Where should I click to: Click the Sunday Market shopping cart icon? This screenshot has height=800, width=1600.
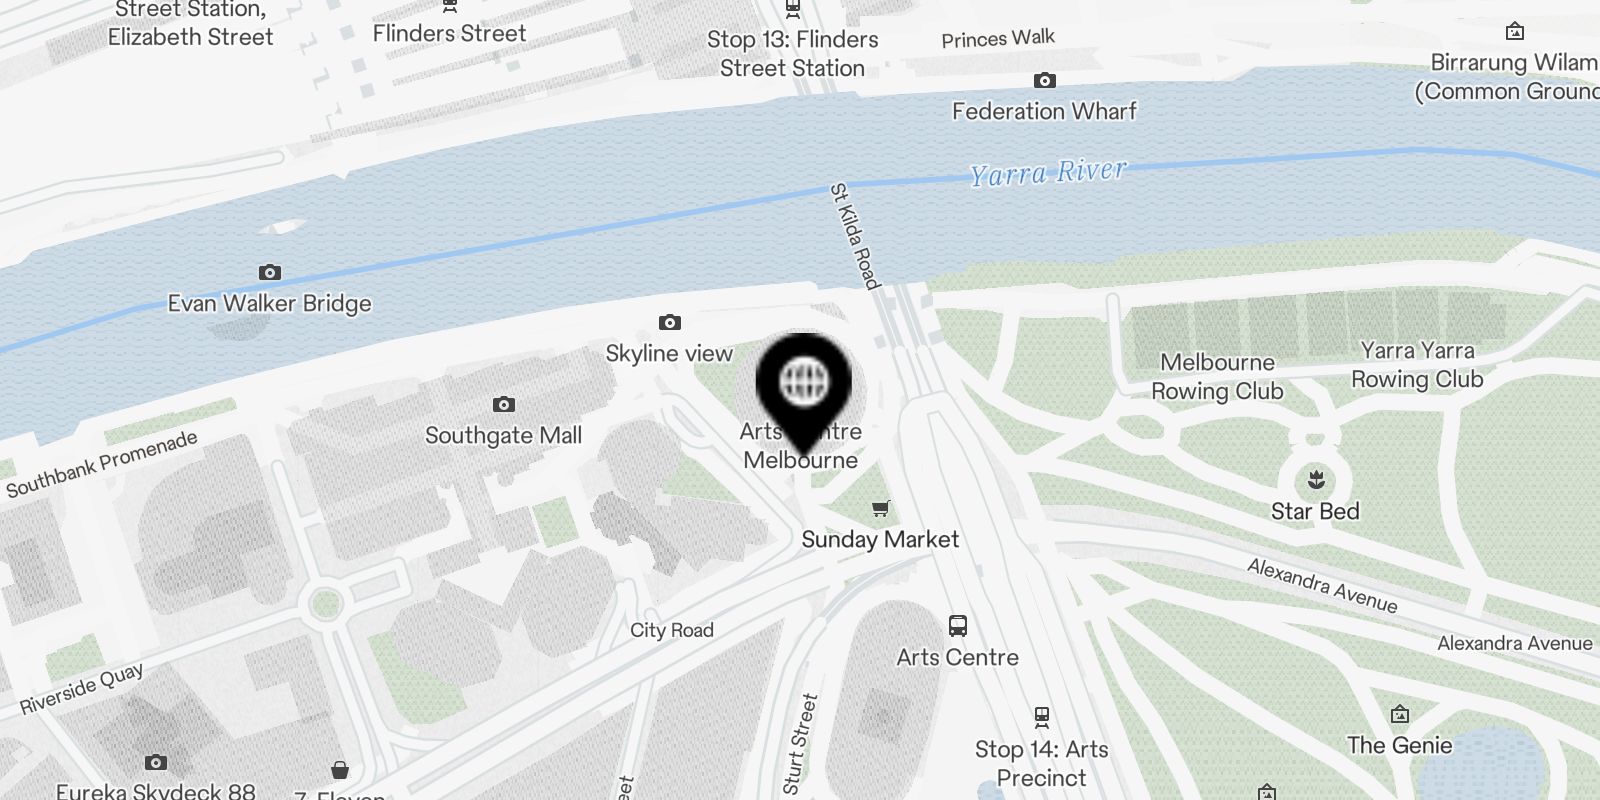[x=880, y=509]
